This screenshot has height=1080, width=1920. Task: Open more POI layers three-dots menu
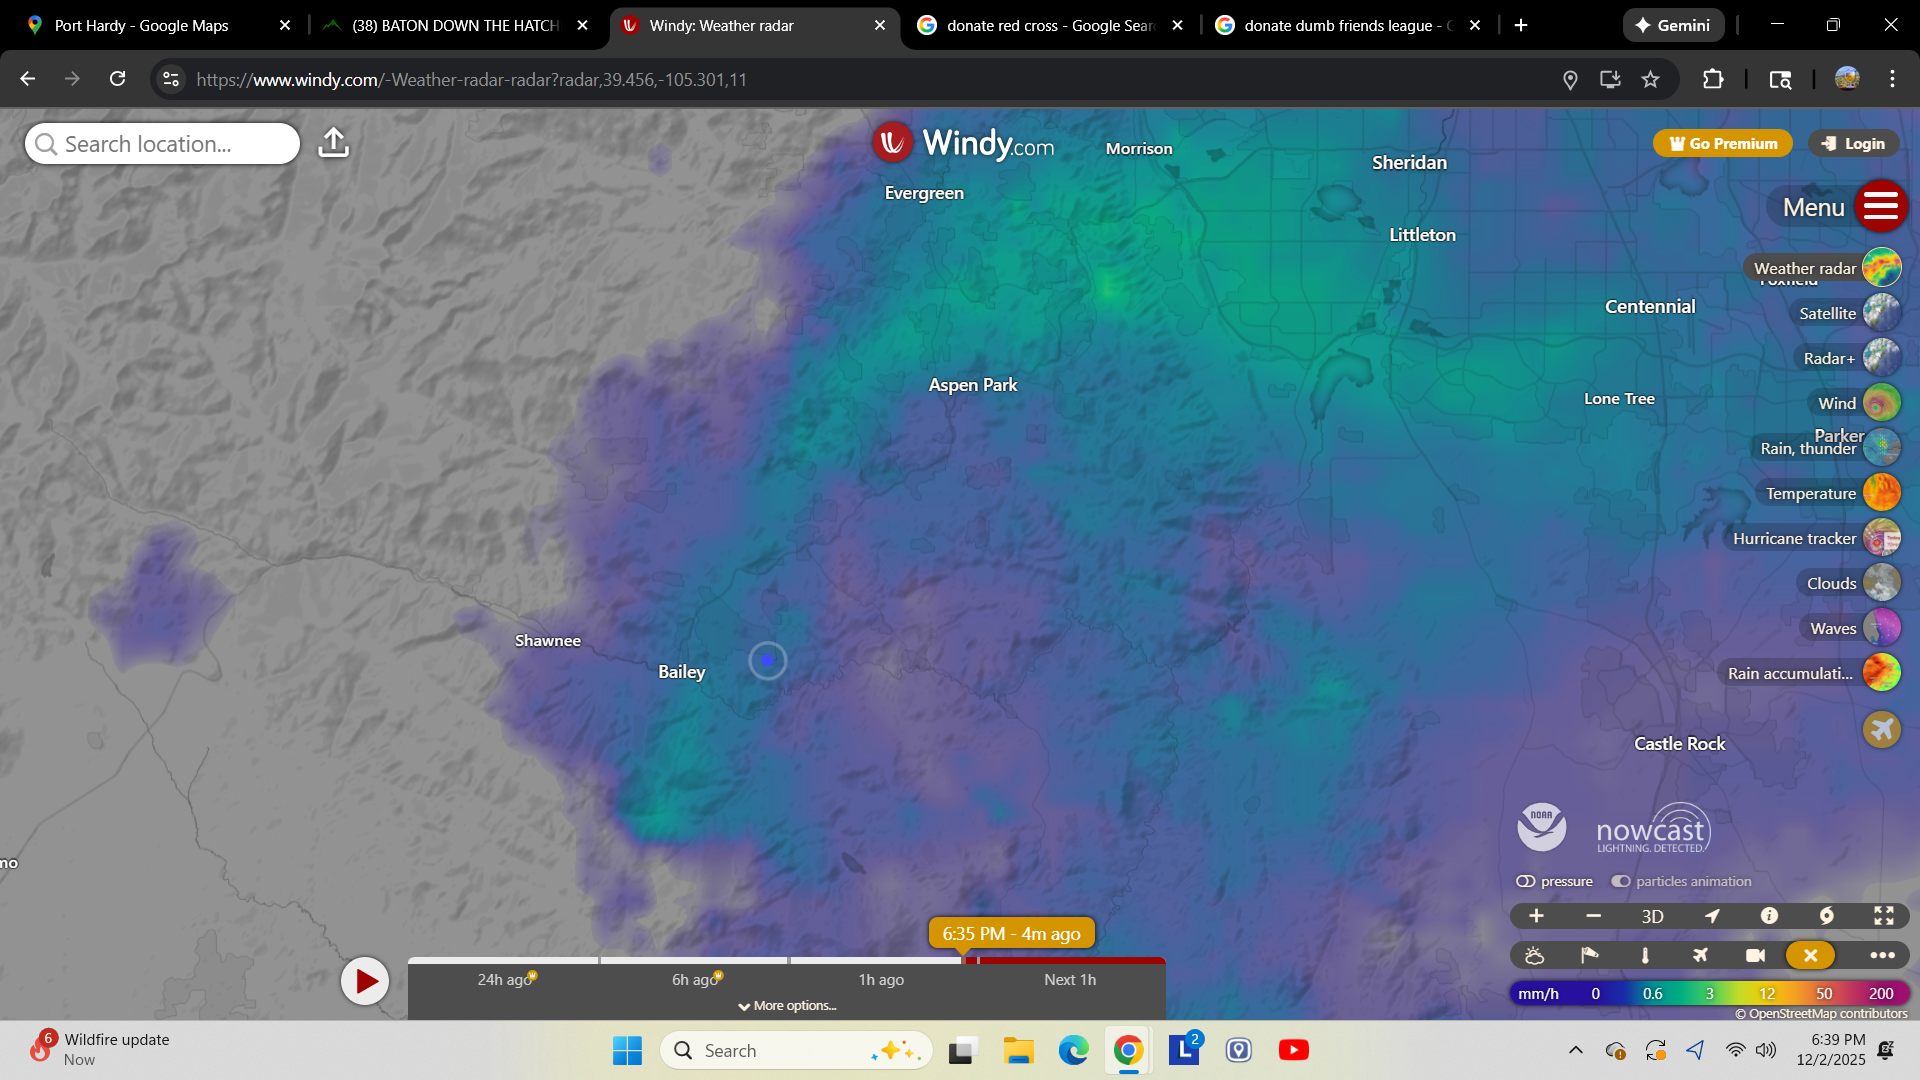click(x=1882, y=956)
